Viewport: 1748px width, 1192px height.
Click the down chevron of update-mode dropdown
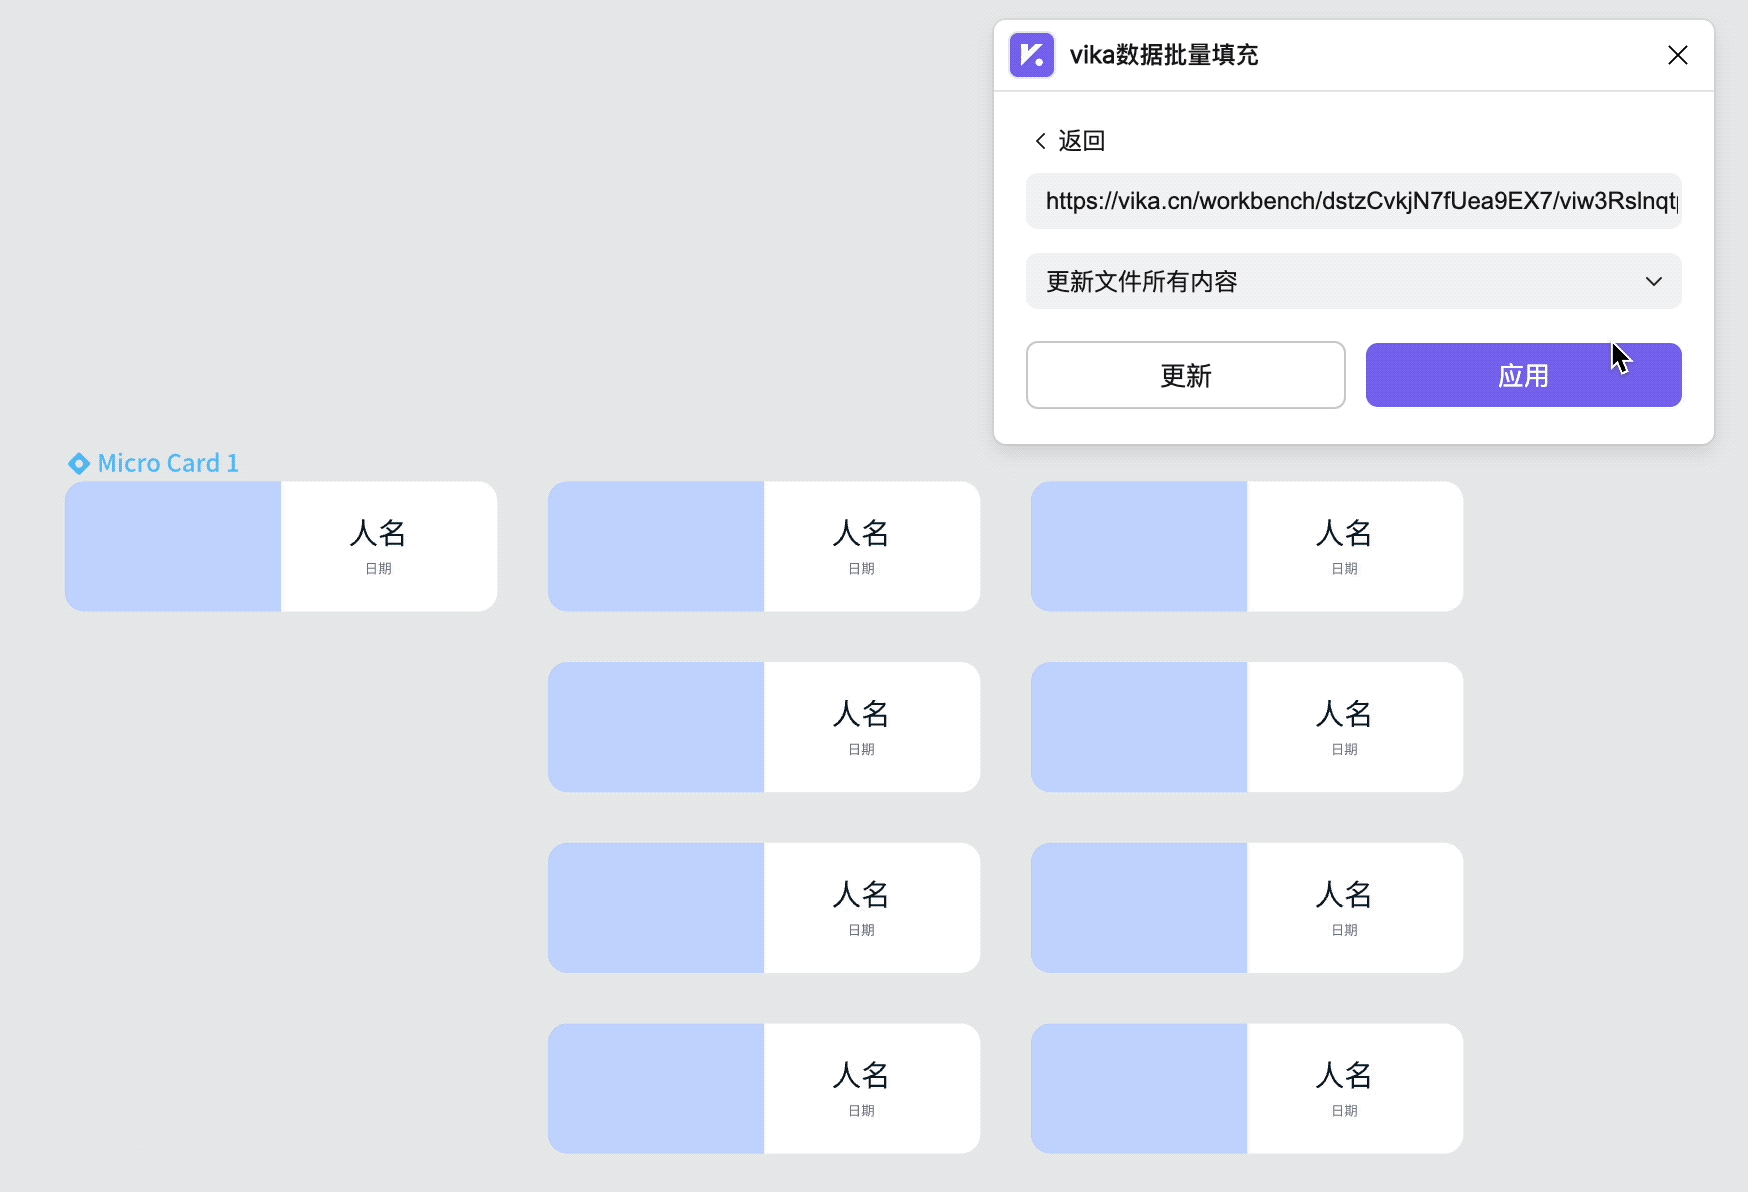(1653, 281)
